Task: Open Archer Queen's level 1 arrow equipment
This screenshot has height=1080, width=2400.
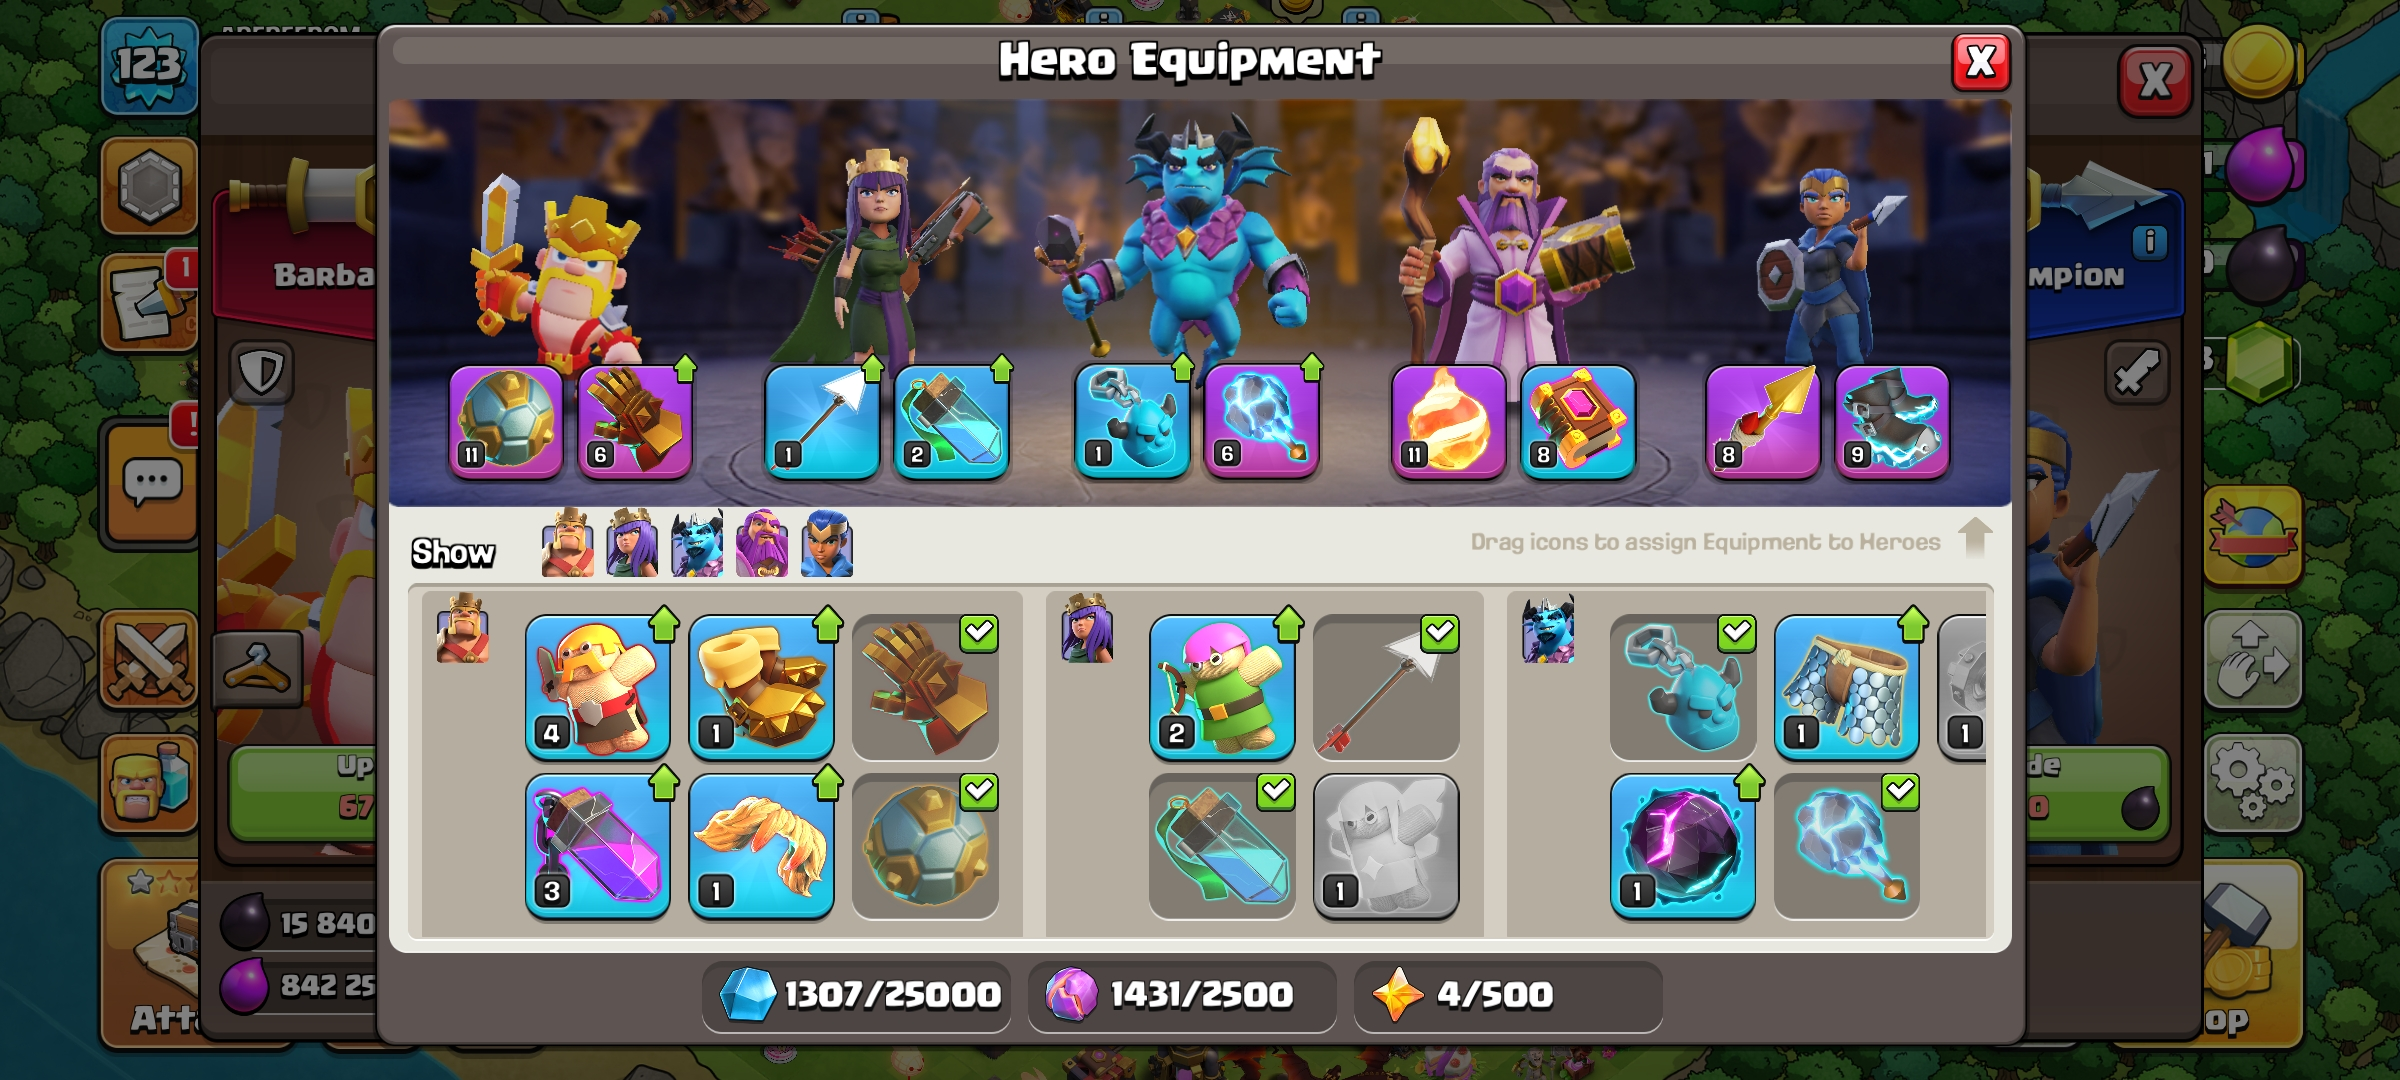Action: (822, 422)
